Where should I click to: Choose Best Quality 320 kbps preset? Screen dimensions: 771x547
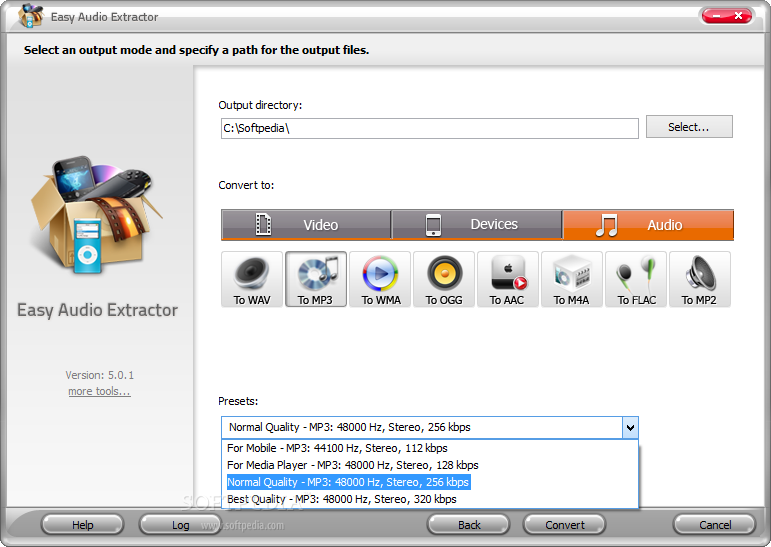[430, 499]
